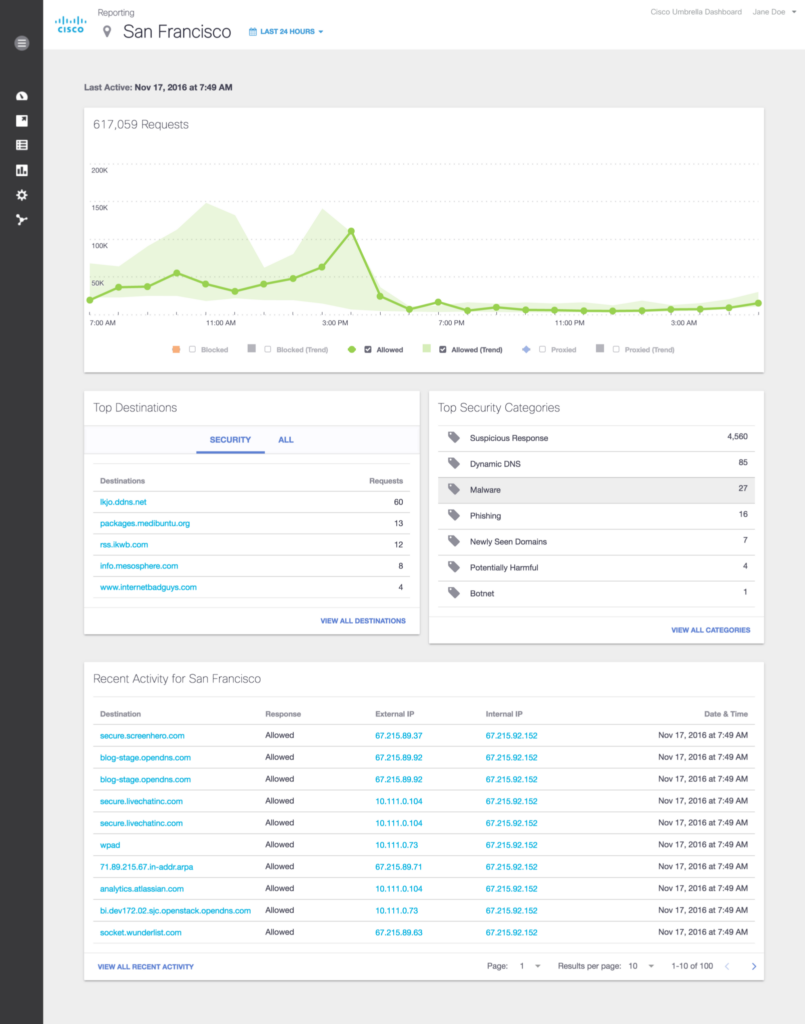Screen dimensions: 805x1024
Task: Open 71.89.215.67.in-addr.arpa entry
Action: pyautogui.click(x=146, y=867)
